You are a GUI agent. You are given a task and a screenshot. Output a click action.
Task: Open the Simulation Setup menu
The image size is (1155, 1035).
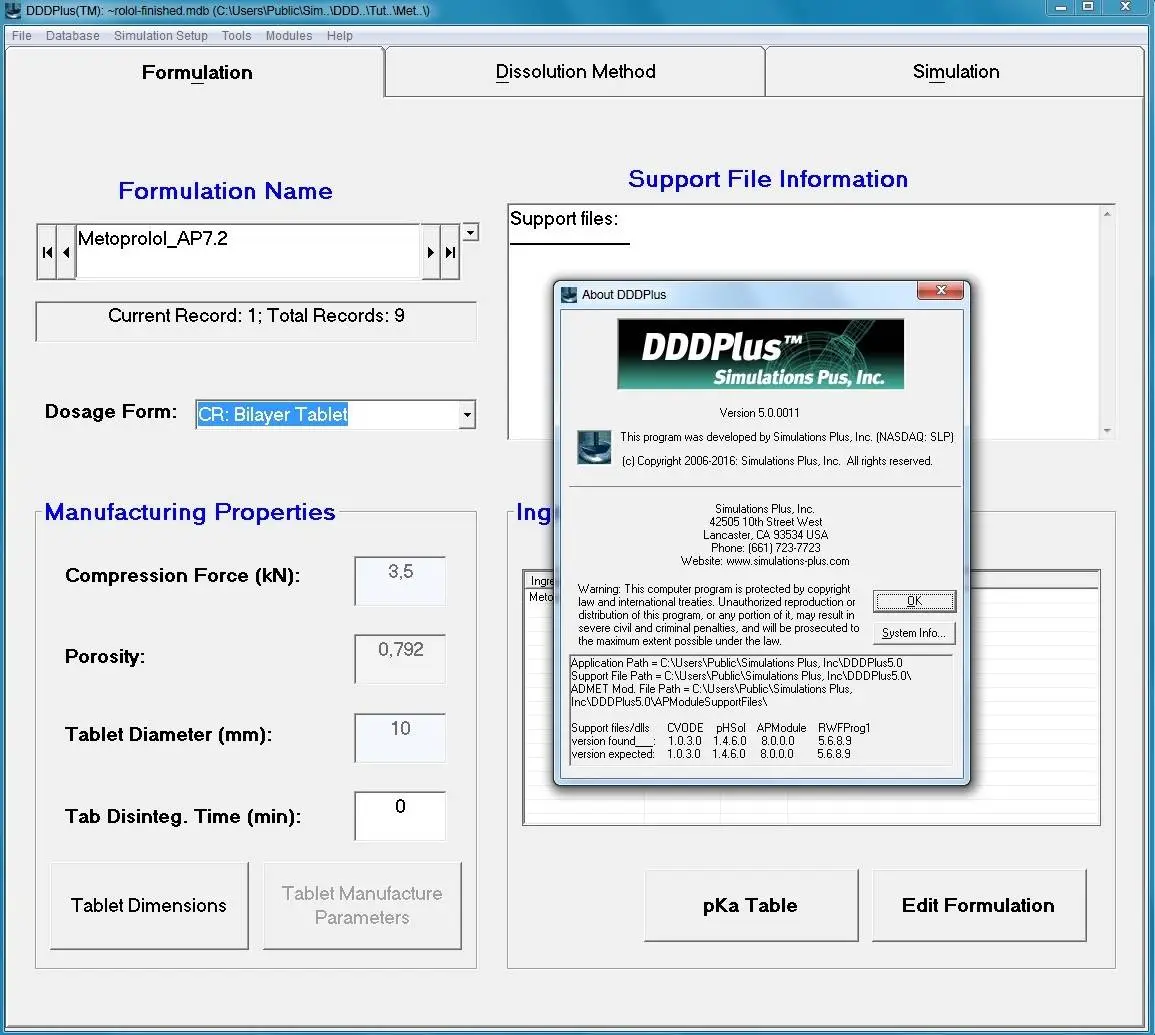click(161, 35)
